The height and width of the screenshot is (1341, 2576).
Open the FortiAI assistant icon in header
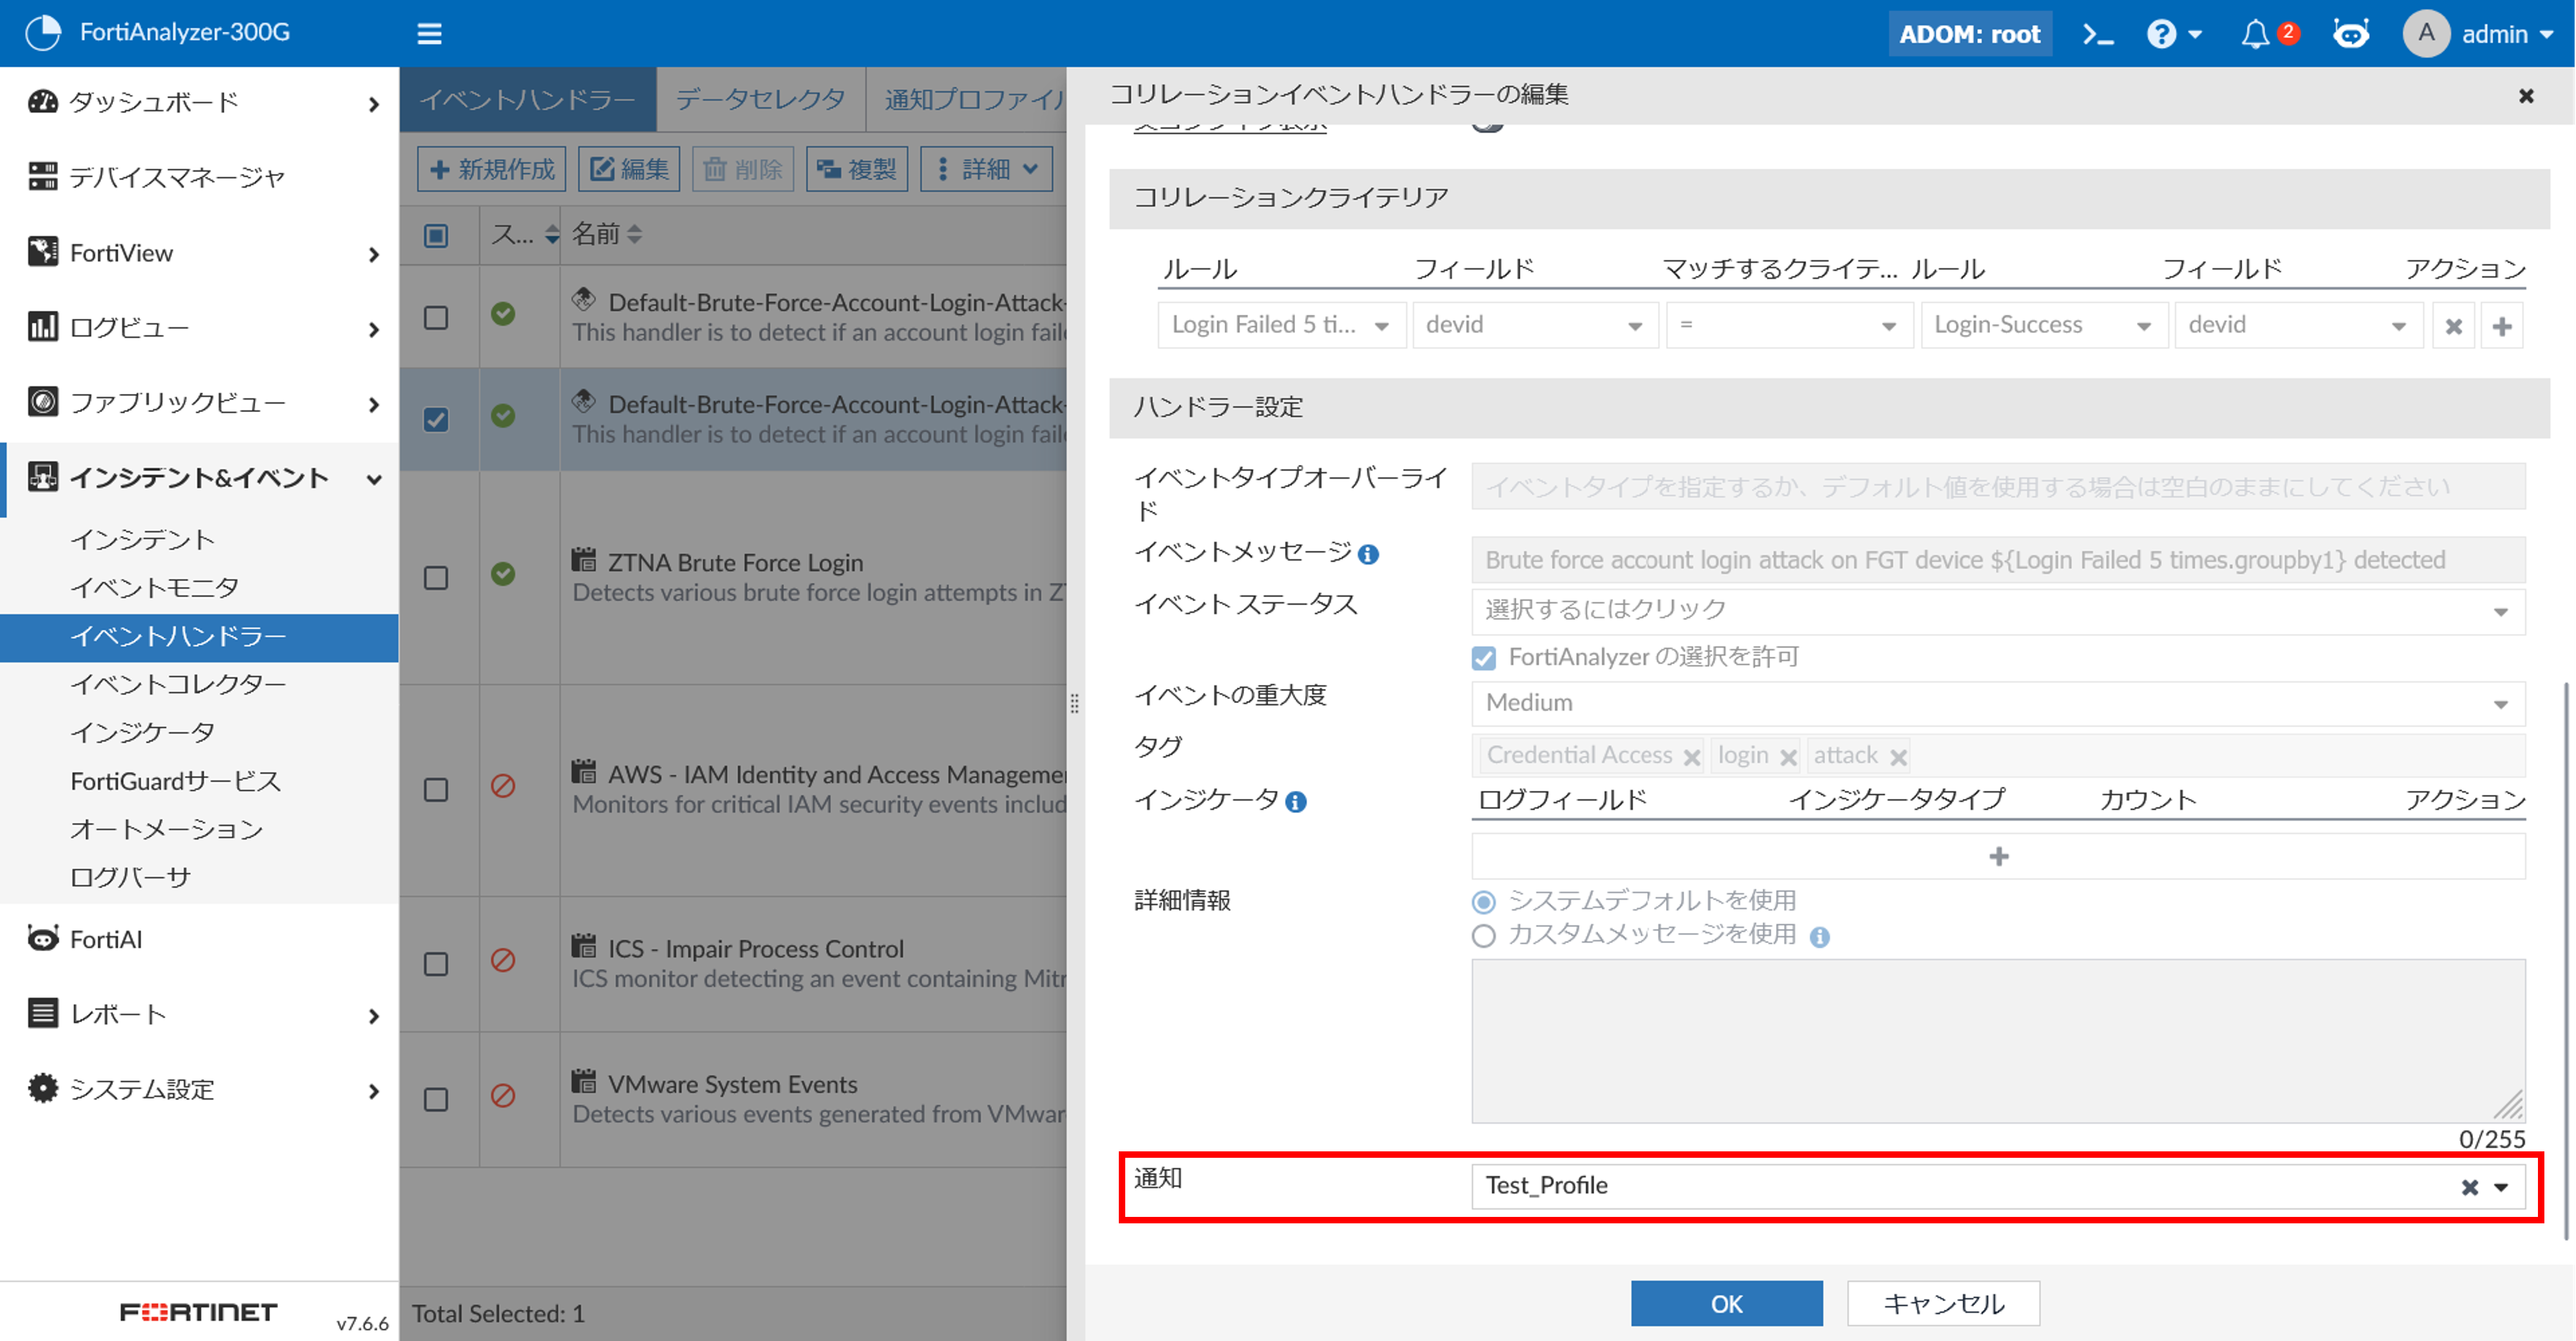(x=2350, y=34)
